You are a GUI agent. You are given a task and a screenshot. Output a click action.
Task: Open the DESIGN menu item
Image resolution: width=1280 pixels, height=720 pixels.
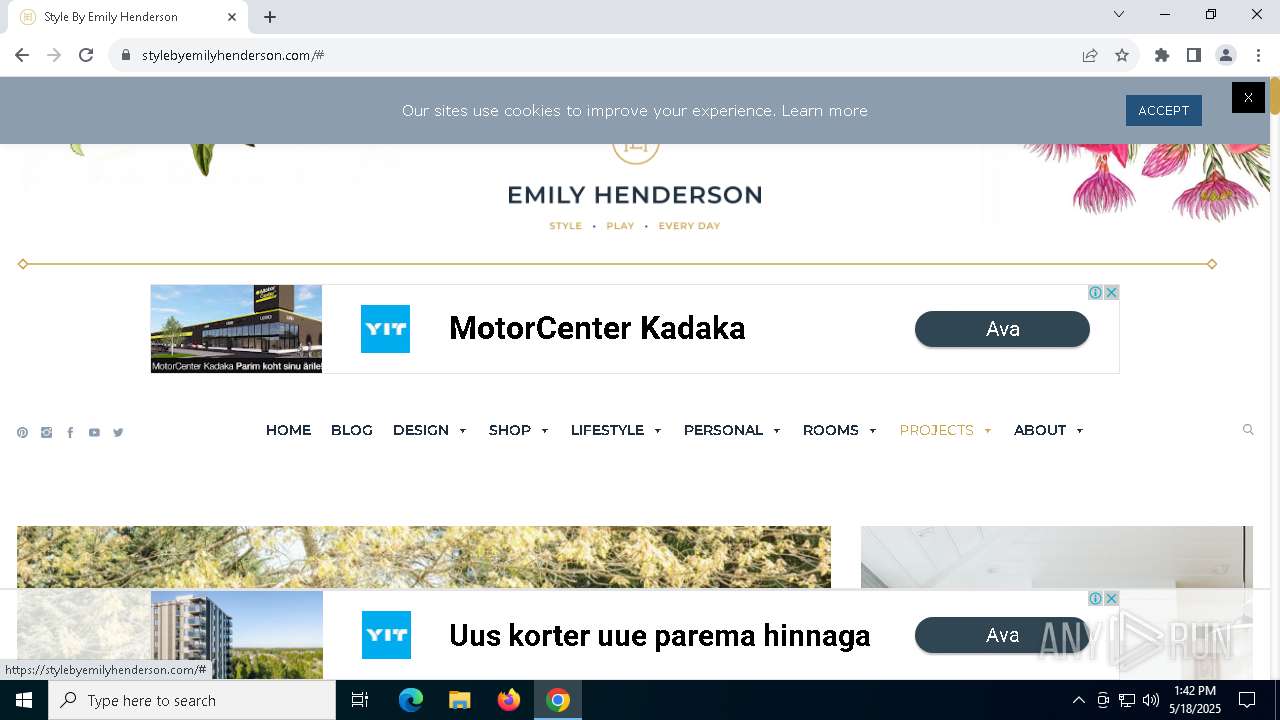421,430
